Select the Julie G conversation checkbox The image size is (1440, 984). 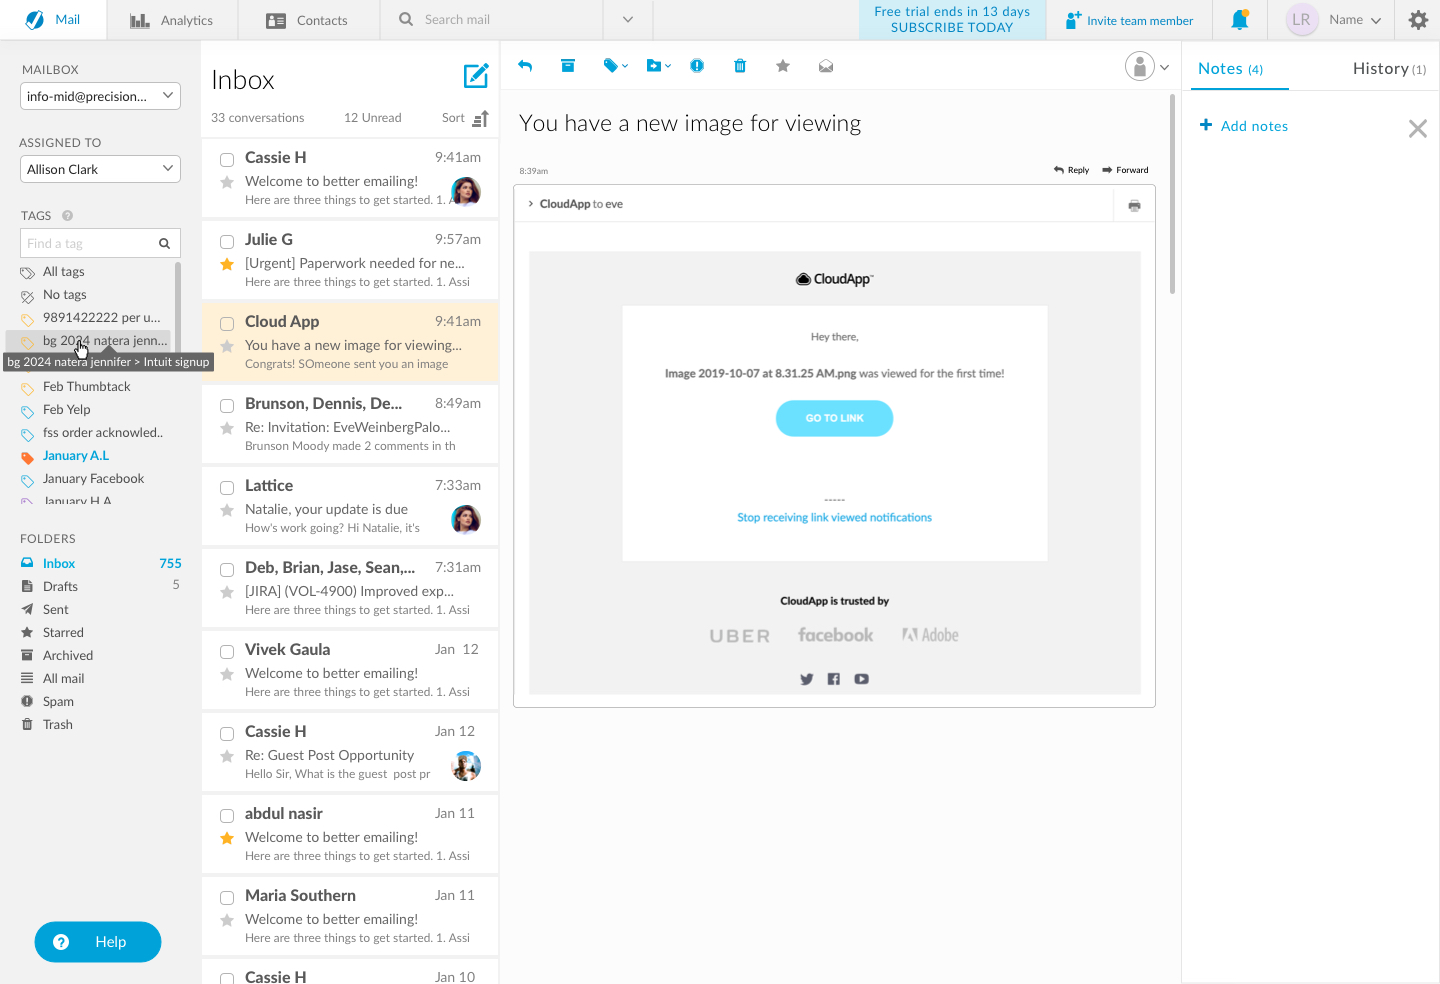[227, 241]
